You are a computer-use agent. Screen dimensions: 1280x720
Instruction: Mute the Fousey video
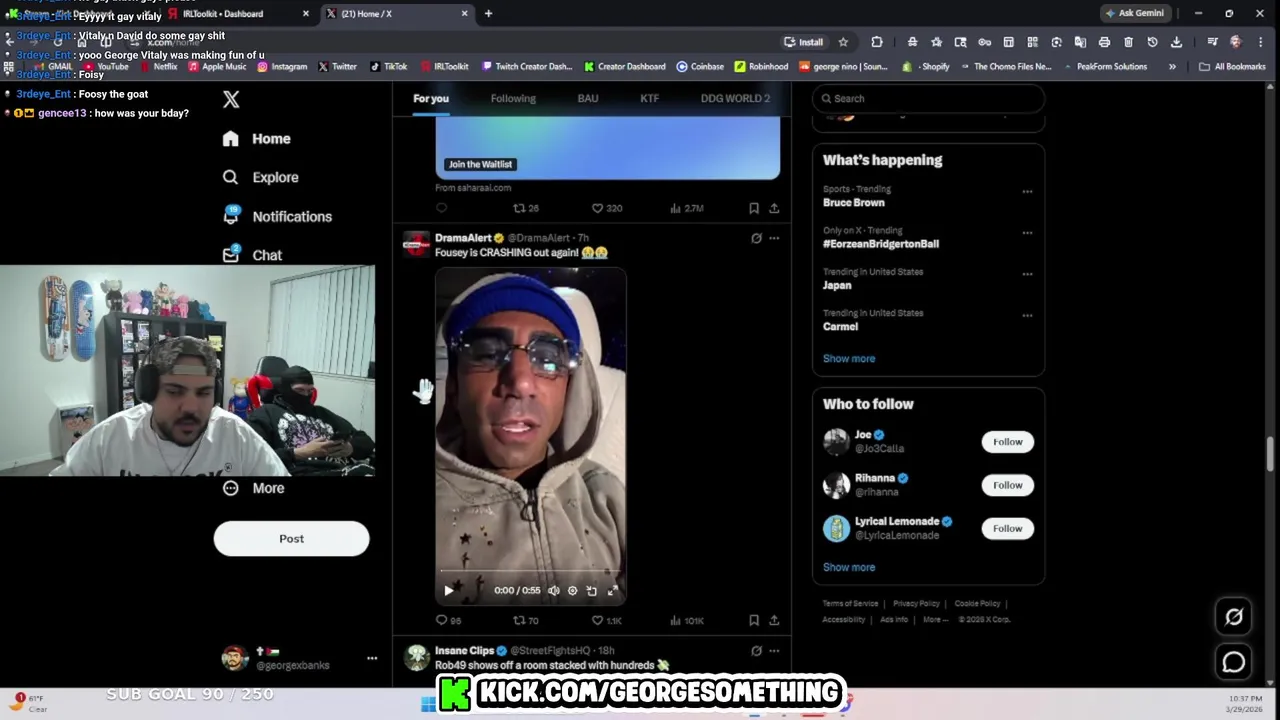coord(553,591)
